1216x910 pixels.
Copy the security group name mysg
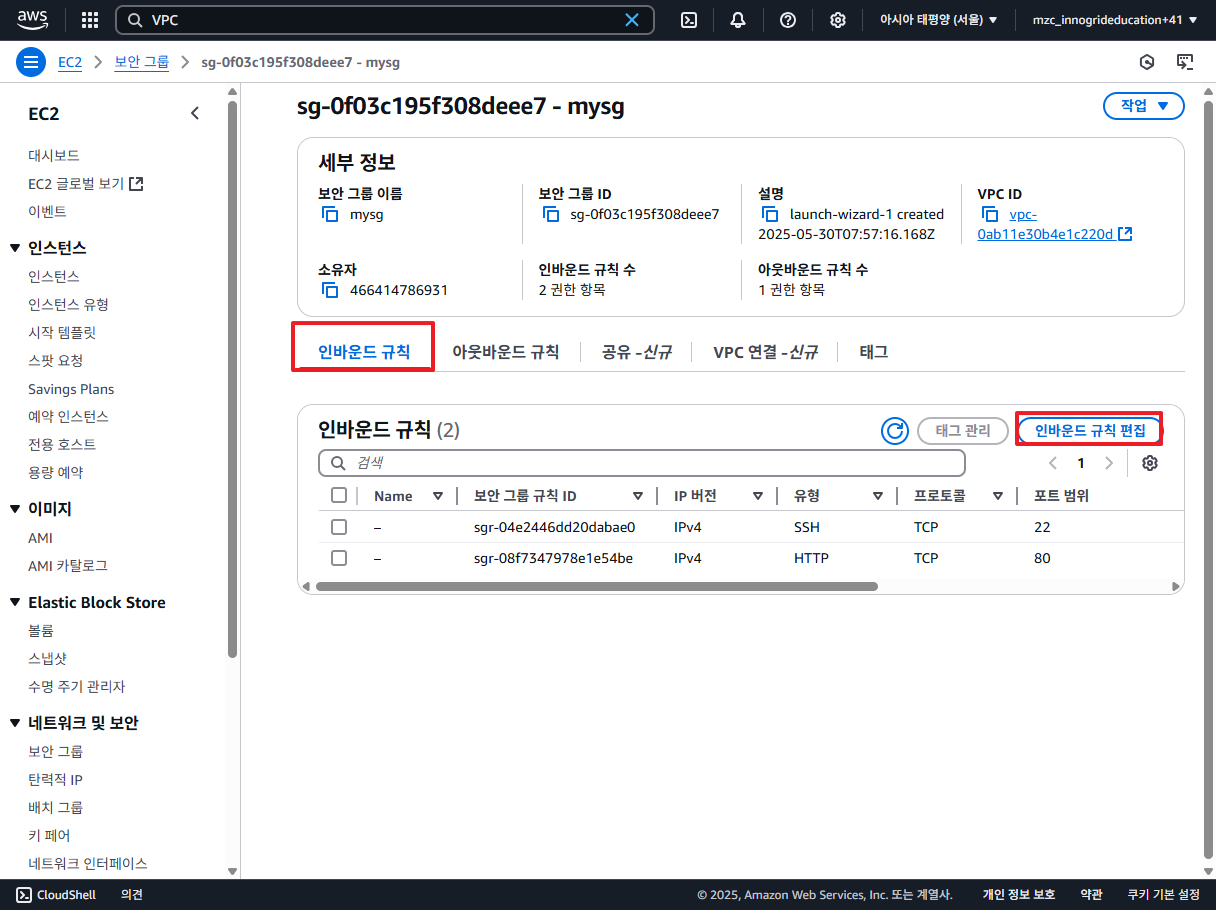pyautogui.click(x=330, y=214)
